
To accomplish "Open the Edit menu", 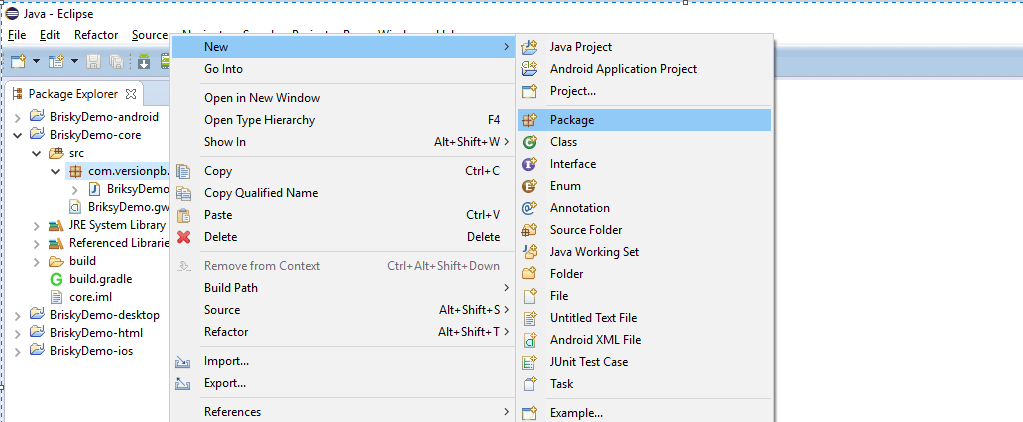I will click(x=50, y=35).
